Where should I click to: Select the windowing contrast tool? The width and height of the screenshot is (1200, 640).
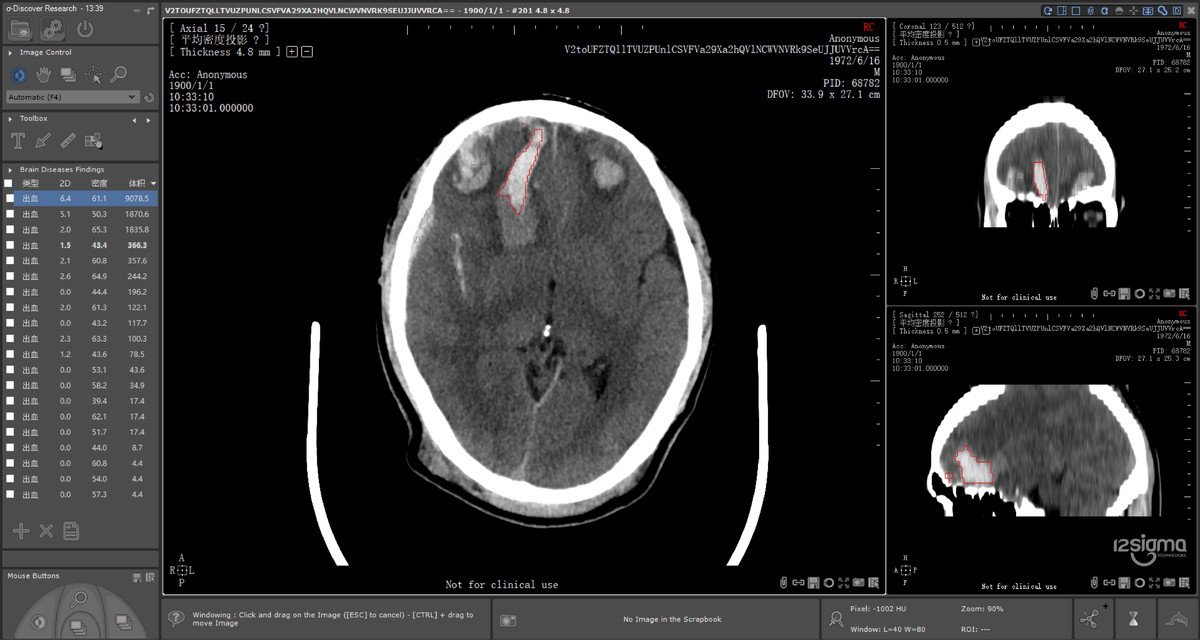[x=19, y=75]
